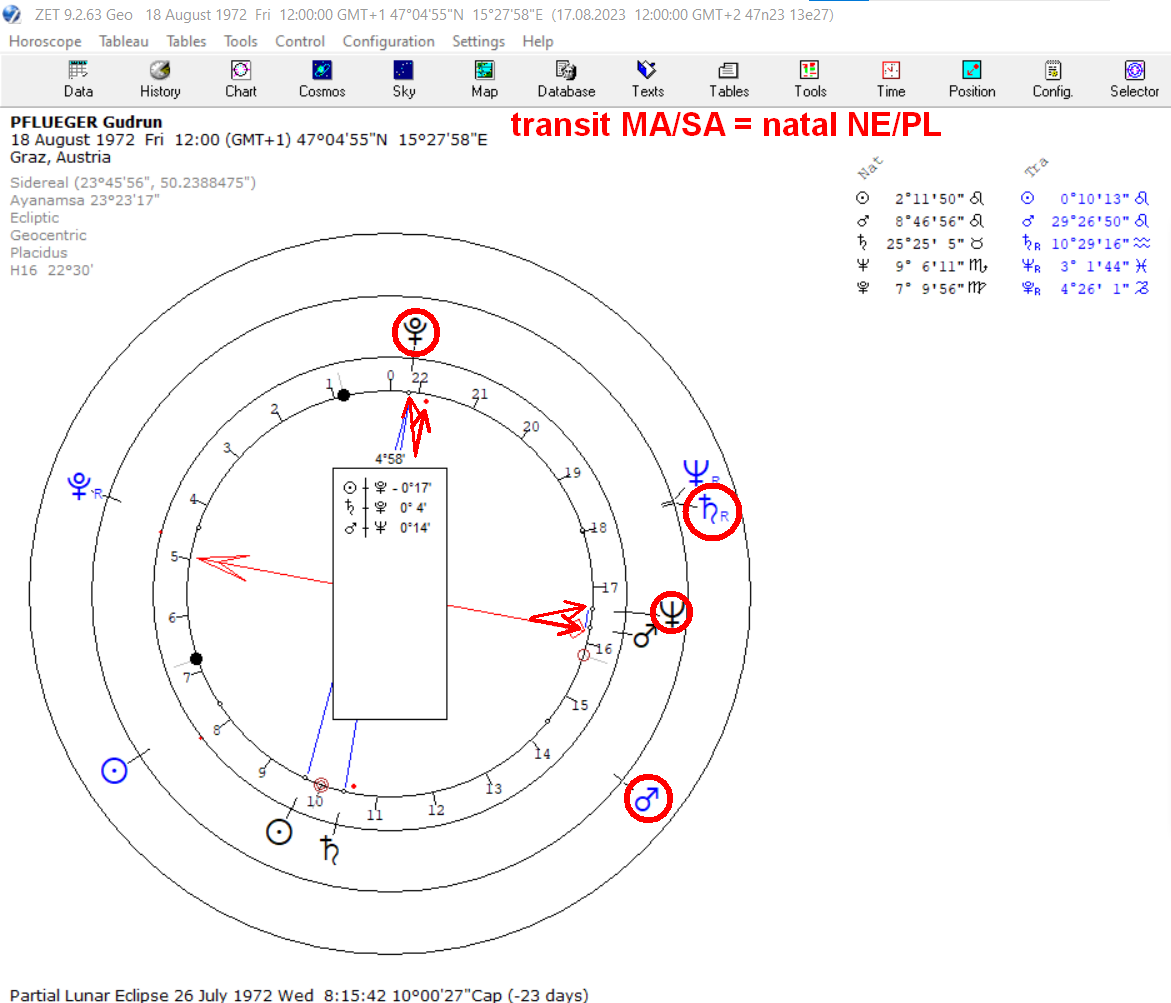Click the Graz, Austria location text
Screen dimensions: 1171x1003
(60, 158)
